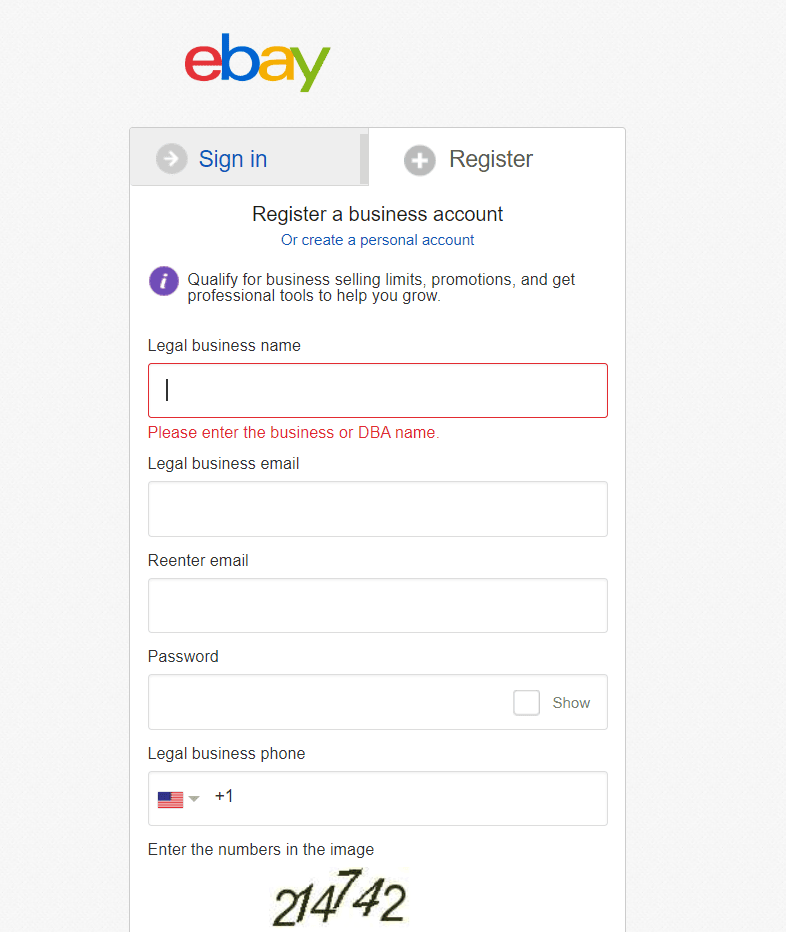Click the Legal business email field
The image size is (786, 932).
coord(378,509)
